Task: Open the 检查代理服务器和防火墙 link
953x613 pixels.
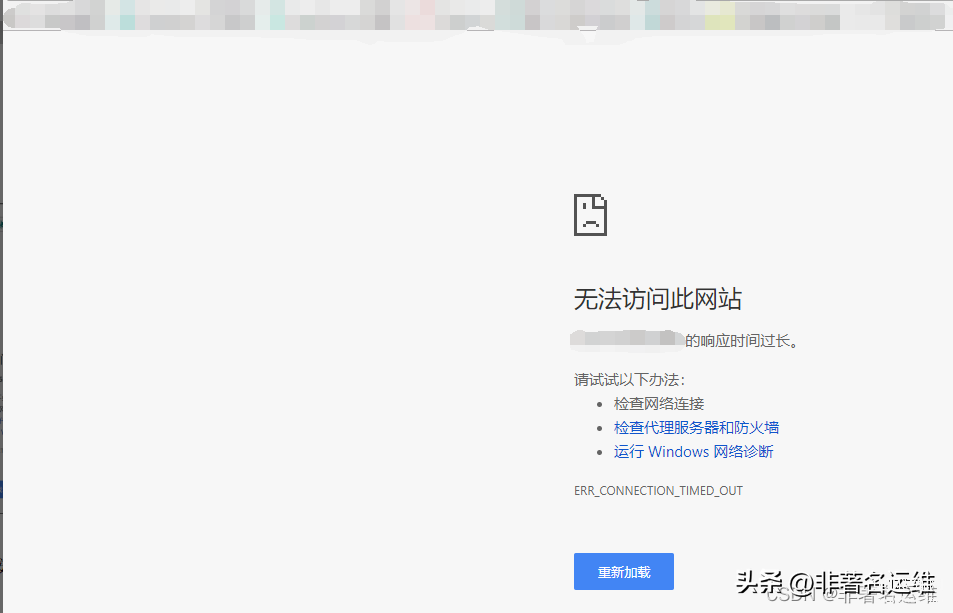Action: click(x=696, y=427)
